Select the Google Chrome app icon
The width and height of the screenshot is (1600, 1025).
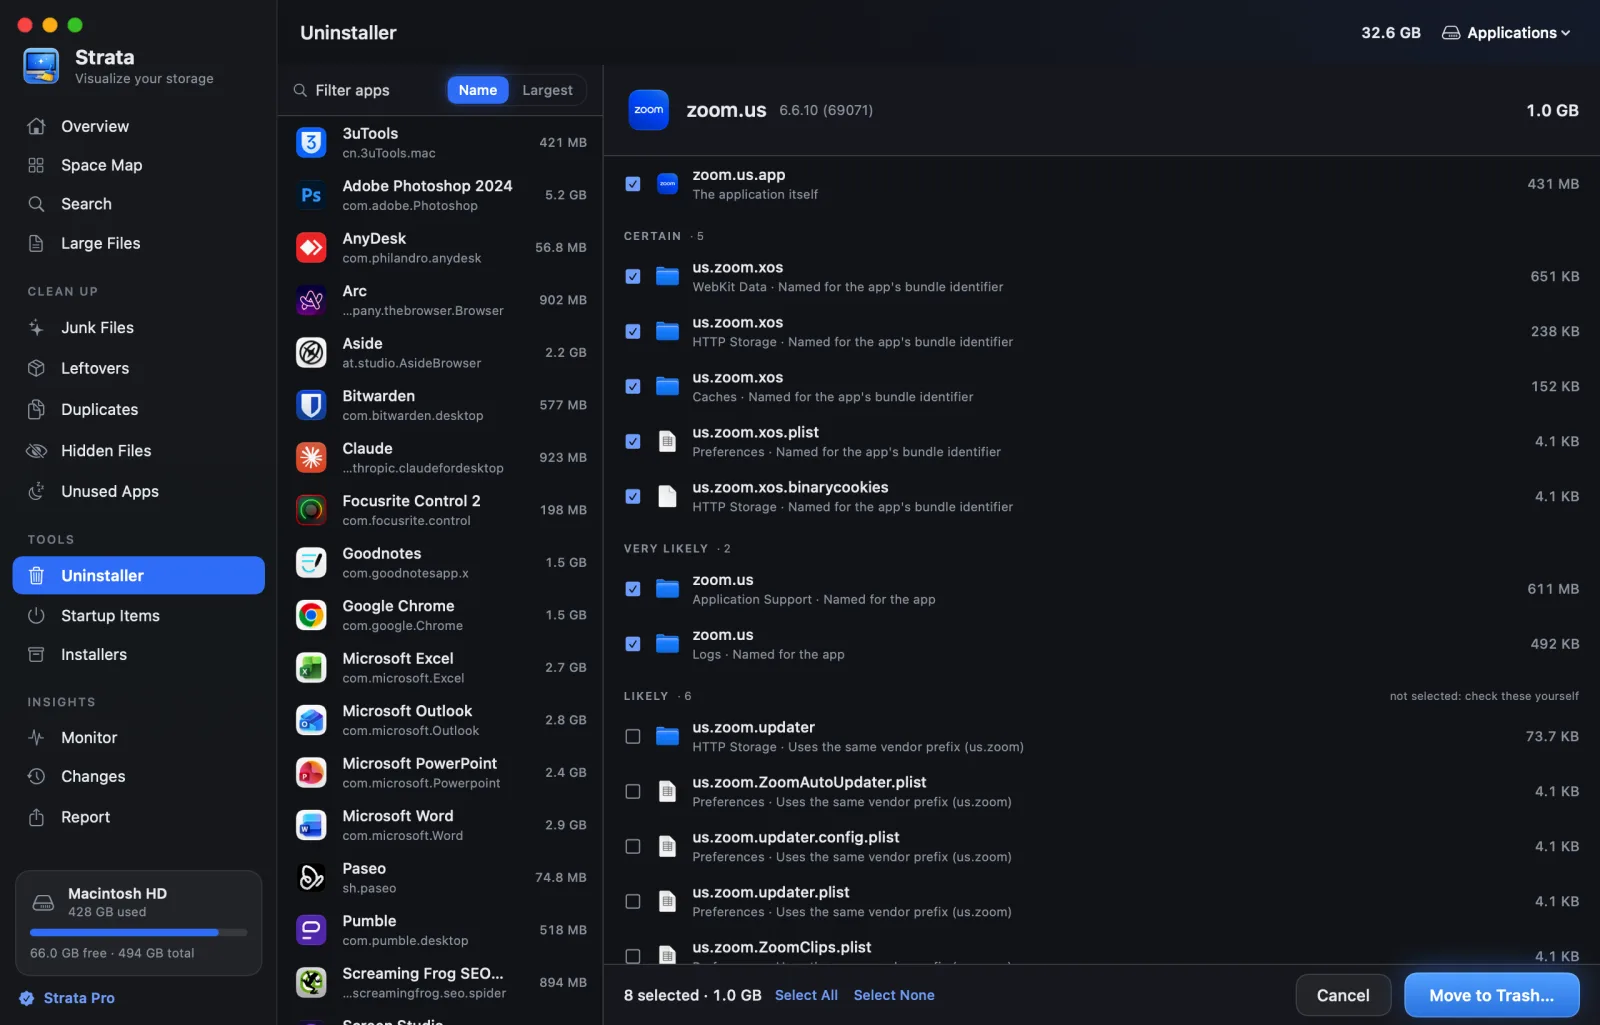(311, 615)
